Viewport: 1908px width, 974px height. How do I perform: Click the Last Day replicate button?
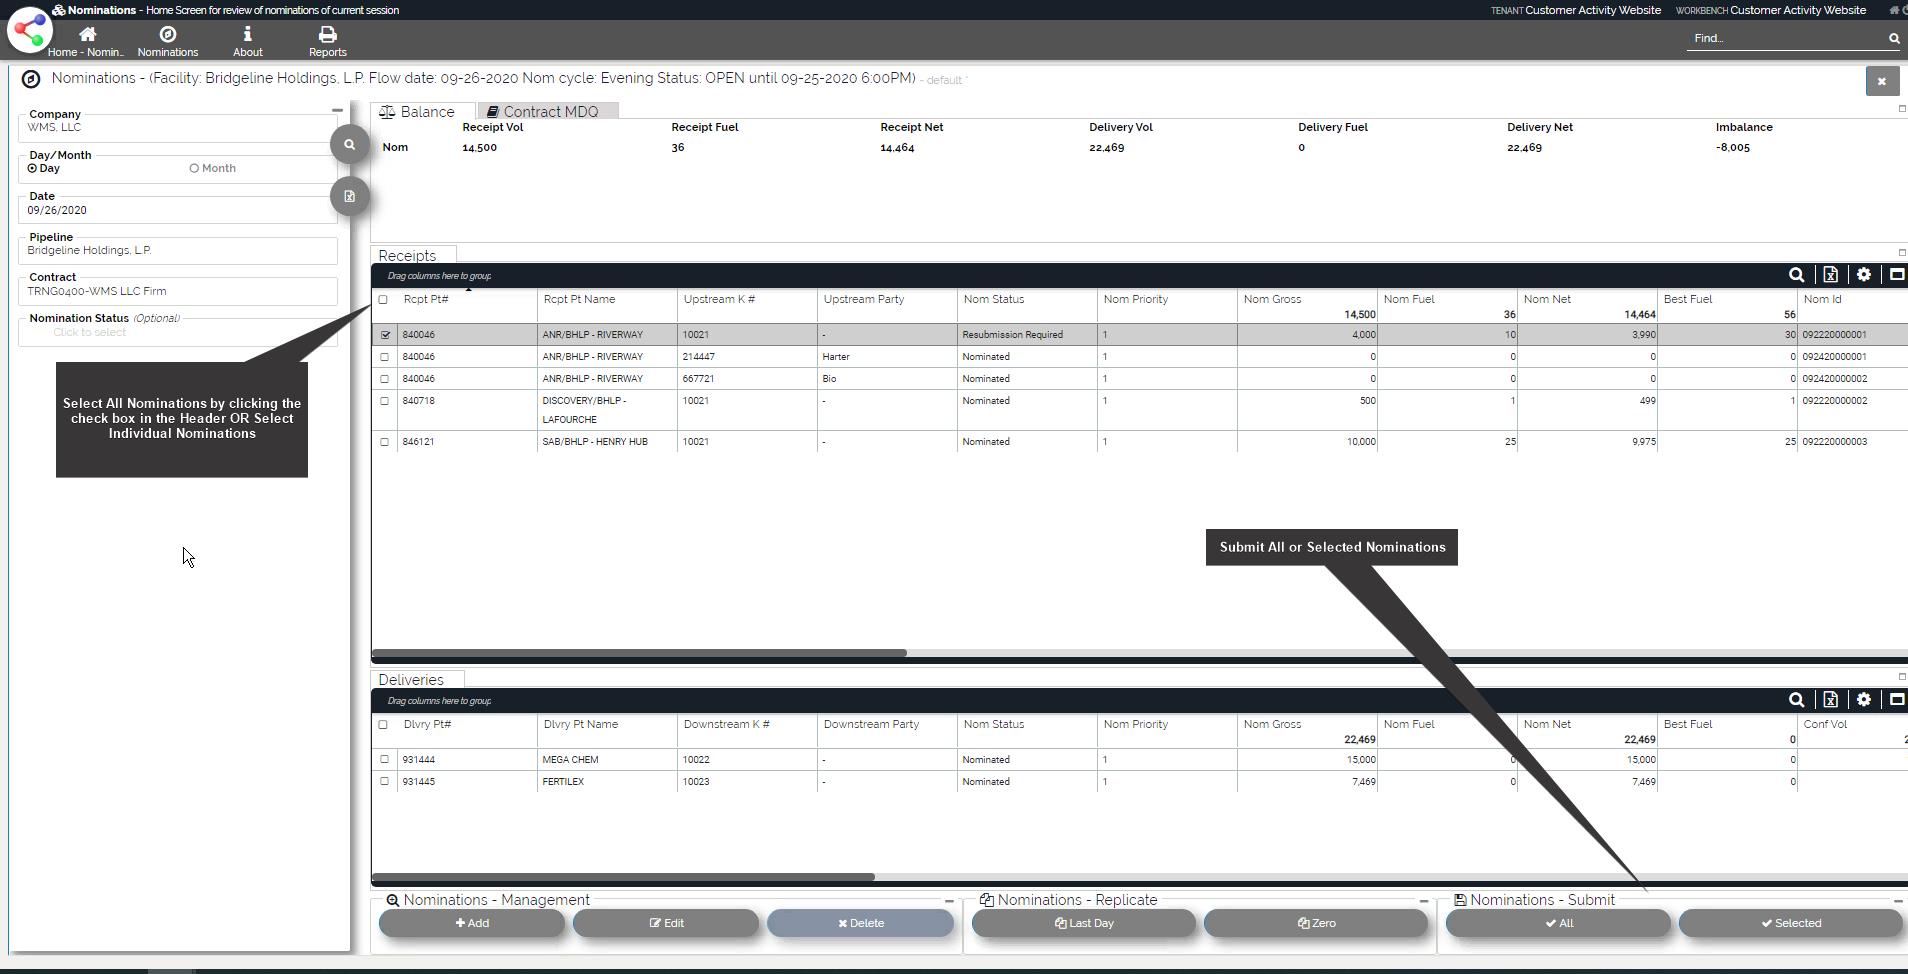coord(1084,924)
